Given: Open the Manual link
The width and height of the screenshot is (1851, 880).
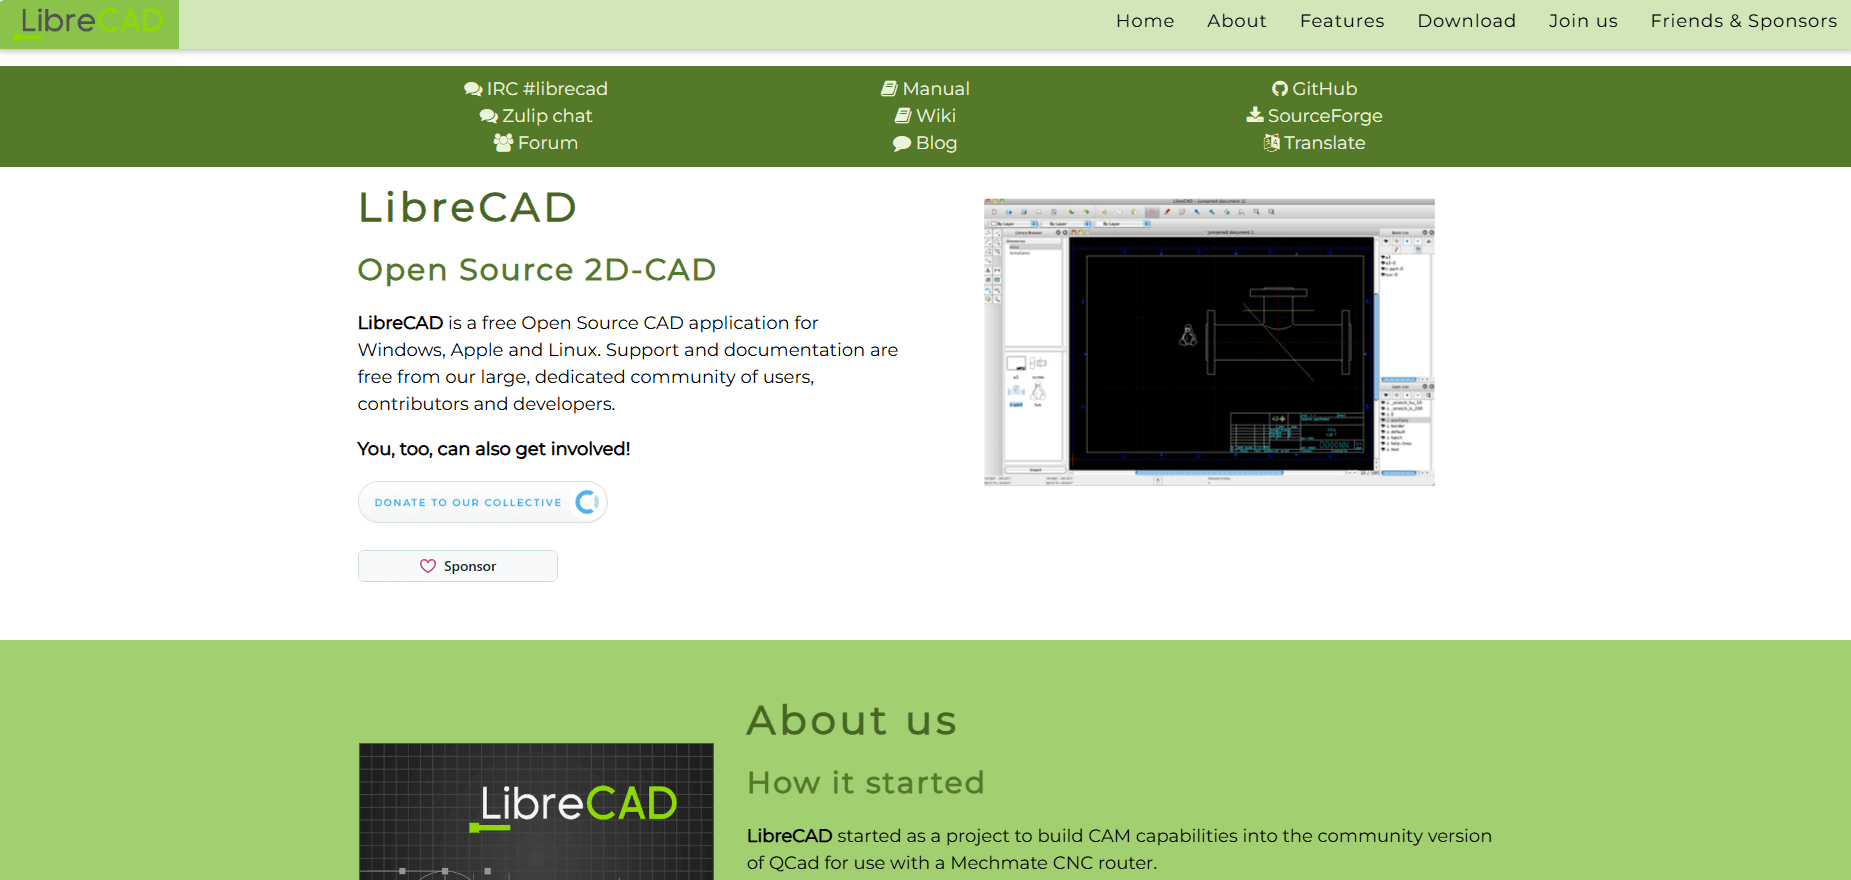Looking at the screenshot, I should tap(936, 89).
